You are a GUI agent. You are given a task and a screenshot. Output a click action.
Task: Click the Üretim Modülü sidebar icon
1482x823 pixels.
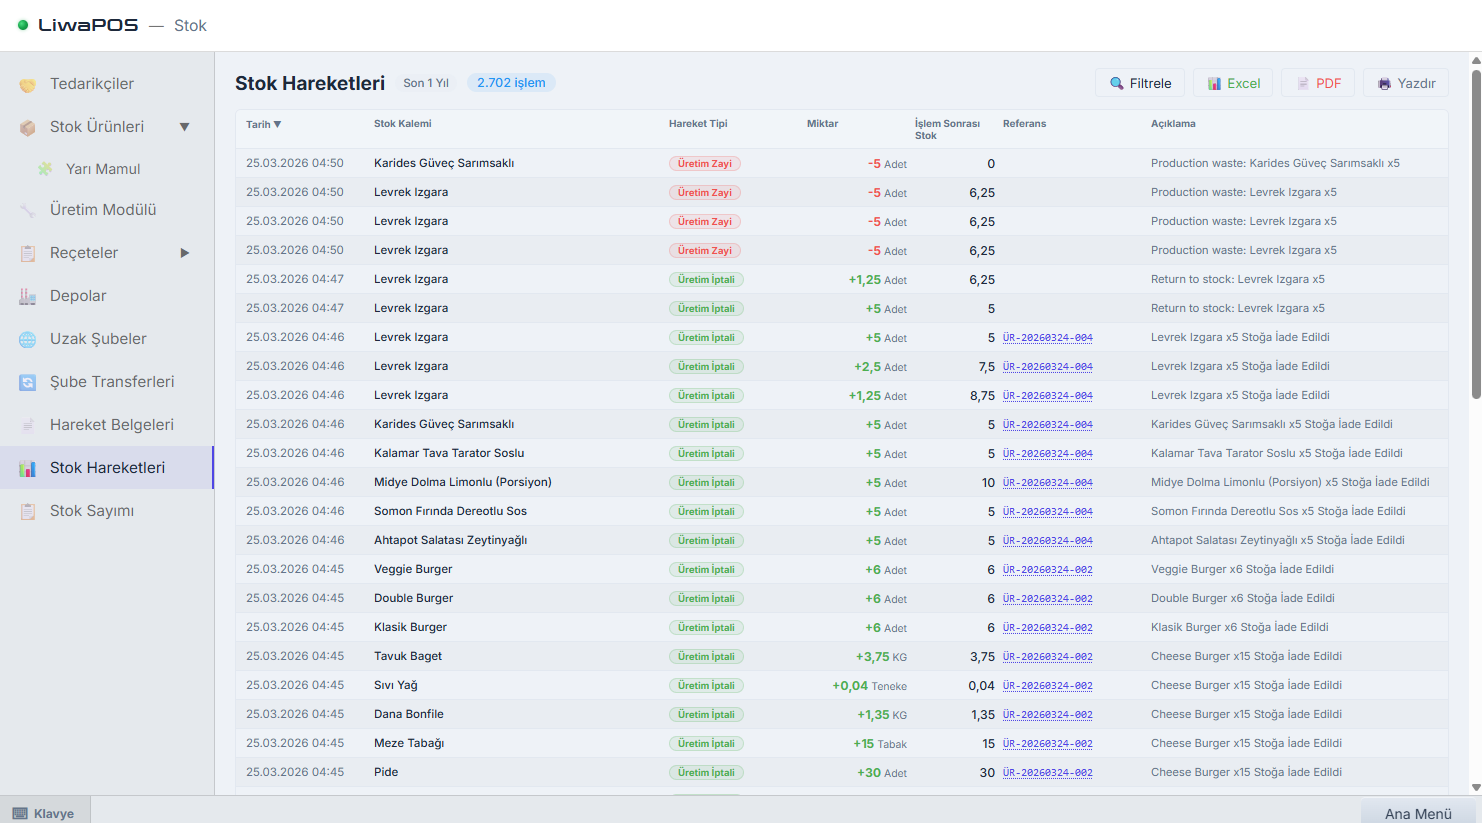point(28,210)
